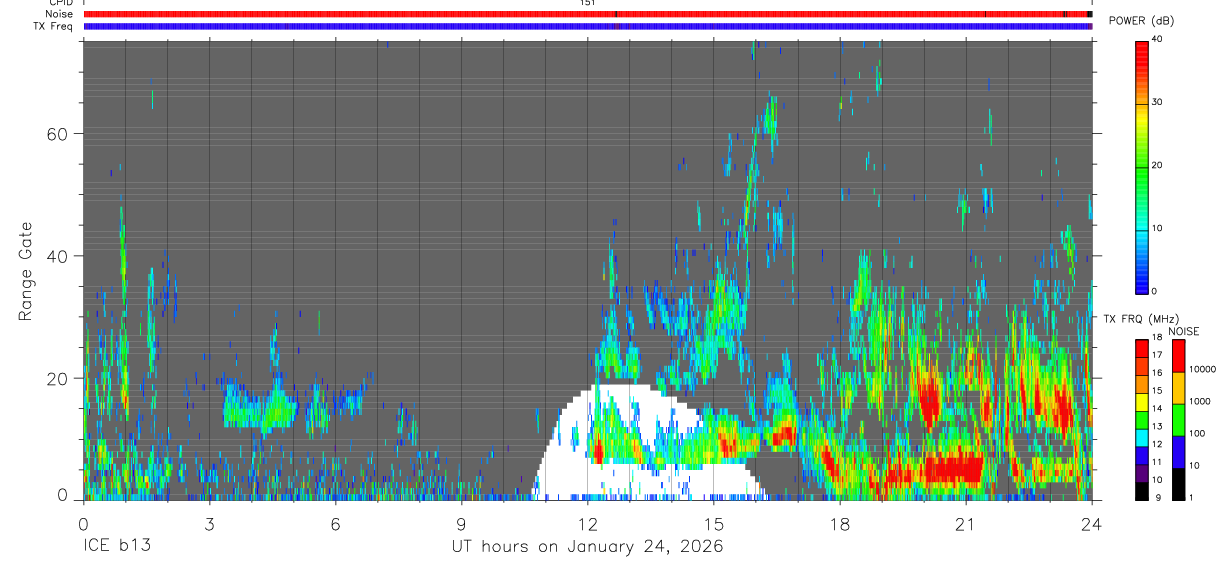Click the 9 tick on UT hours axis
The image size is (1228, 567).
(461, 524)
